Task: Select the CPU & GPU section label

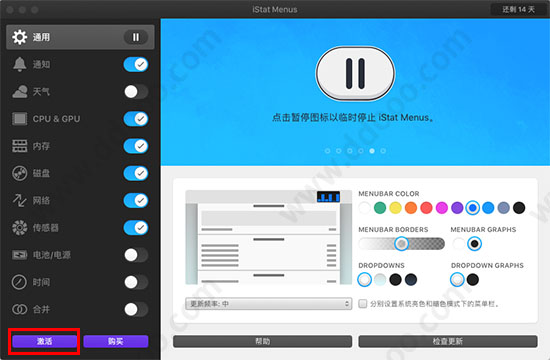Action: pos(56,119)
